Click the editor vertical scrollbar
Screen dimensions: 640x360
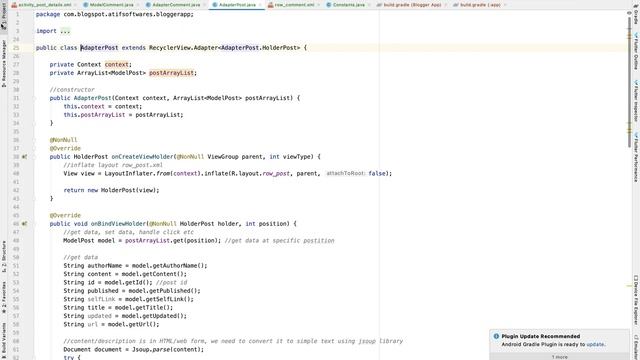click(x=629, y=82)
